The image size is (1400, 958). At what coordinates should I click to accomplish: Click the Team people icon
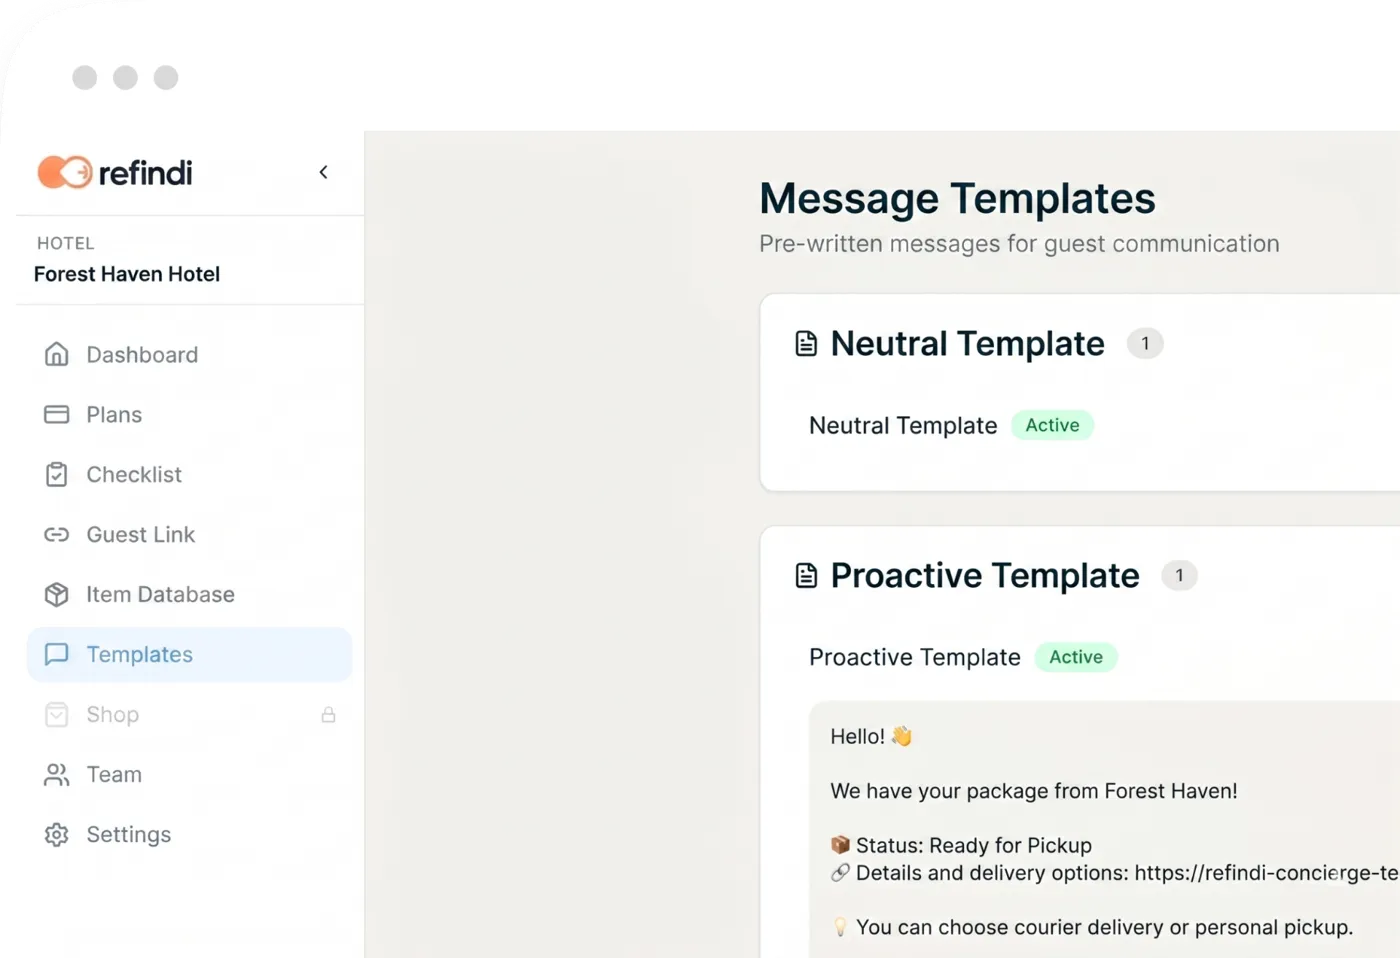pos(57,774)
